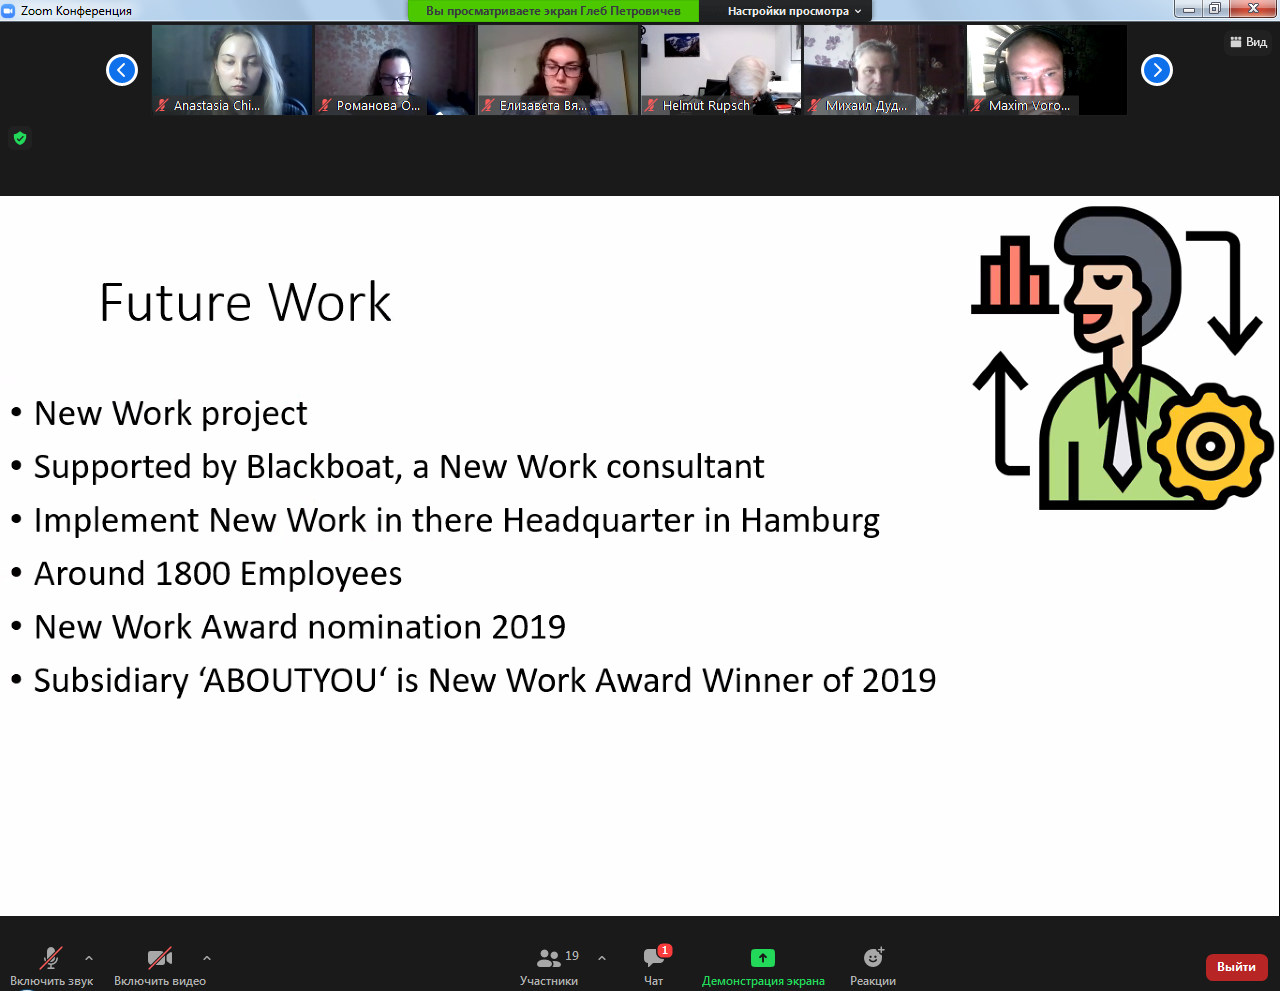Image resolution: width=1280 pixels, height=991 pixels.
Task: Expand audio options arrow next to Включить звук
Action: pyautogui.click(x=89, y=958)
